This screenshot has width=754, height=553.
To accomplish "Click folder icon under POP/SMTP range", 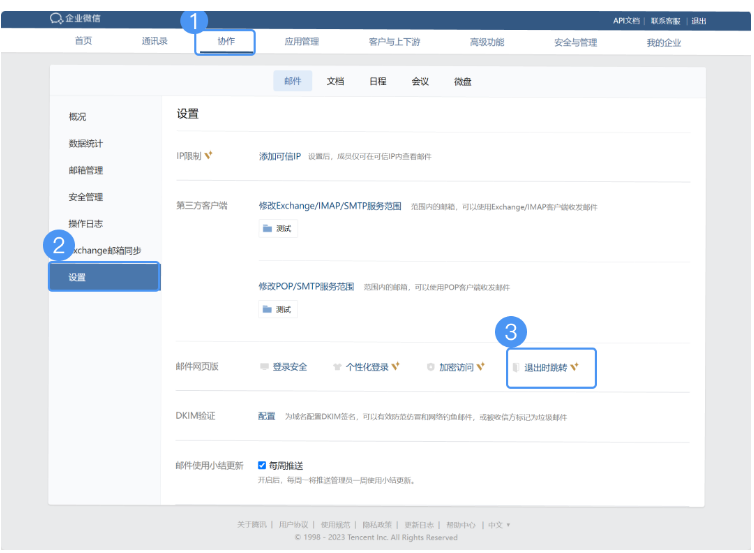I will point(267,309).
